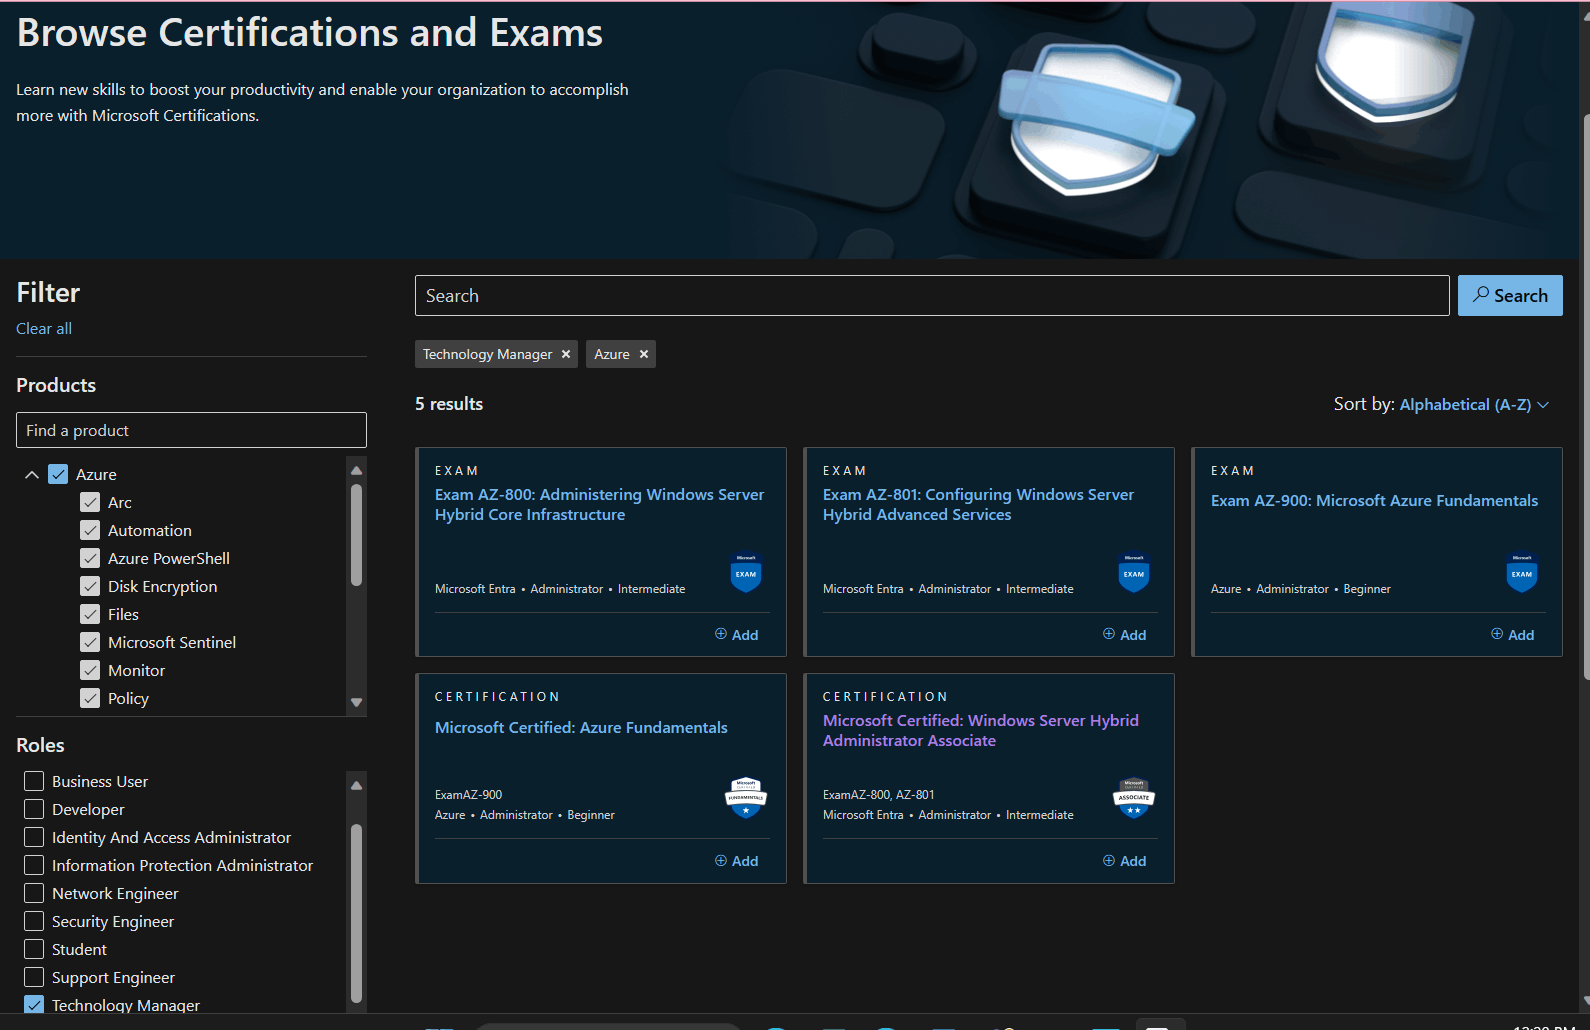Uncheck the Azure PowerShell checkbox
This screenshot has width=1590, height=1030.
click(x=90, y=558)
